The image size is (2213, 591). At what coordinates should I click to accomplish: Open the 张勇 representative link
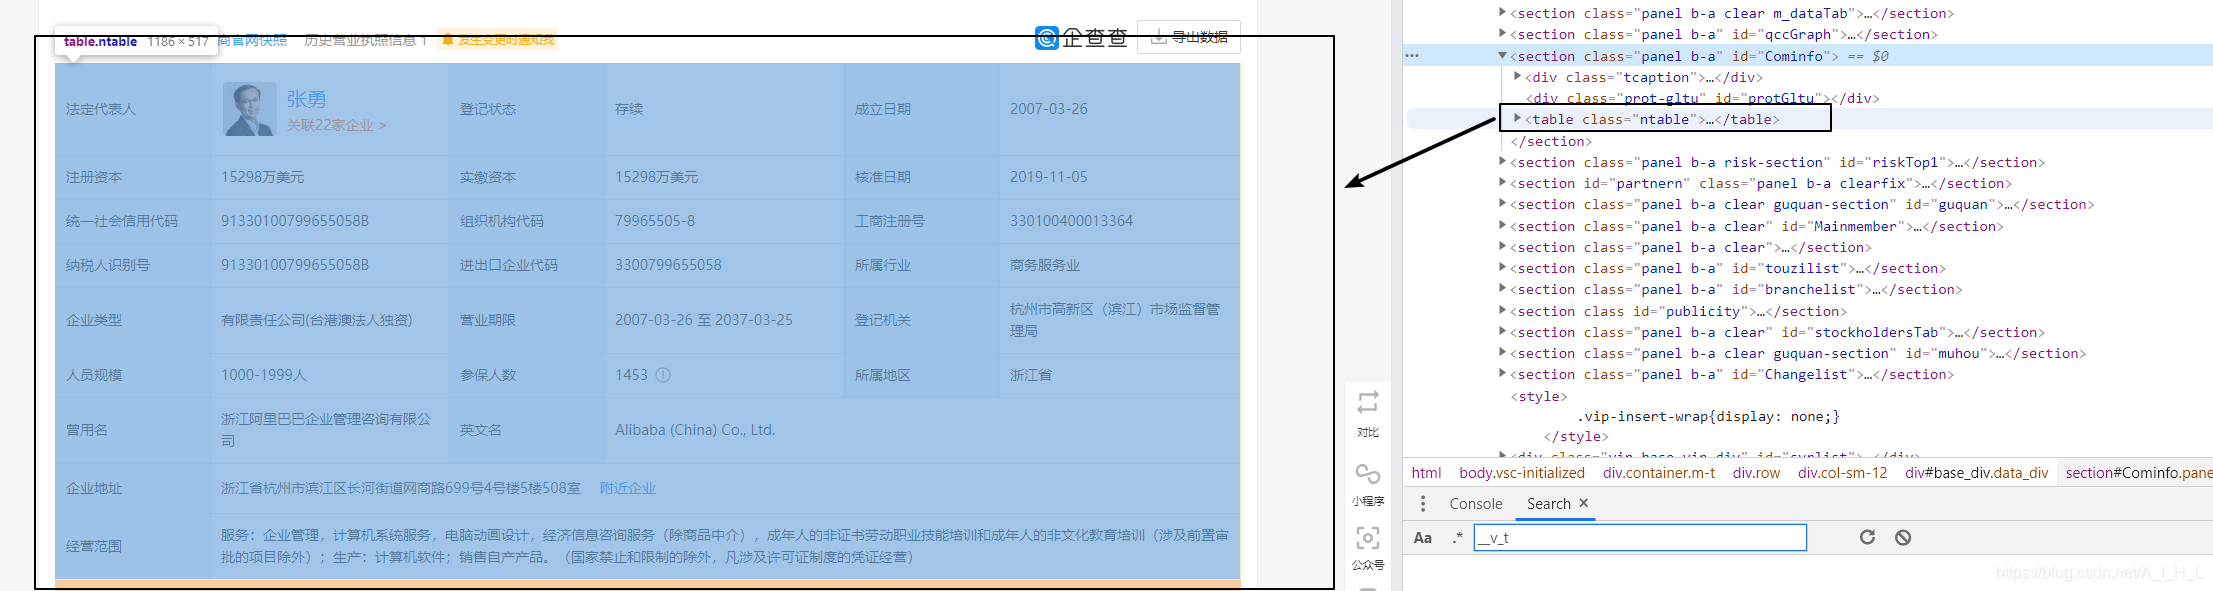(x=306, y=99)
